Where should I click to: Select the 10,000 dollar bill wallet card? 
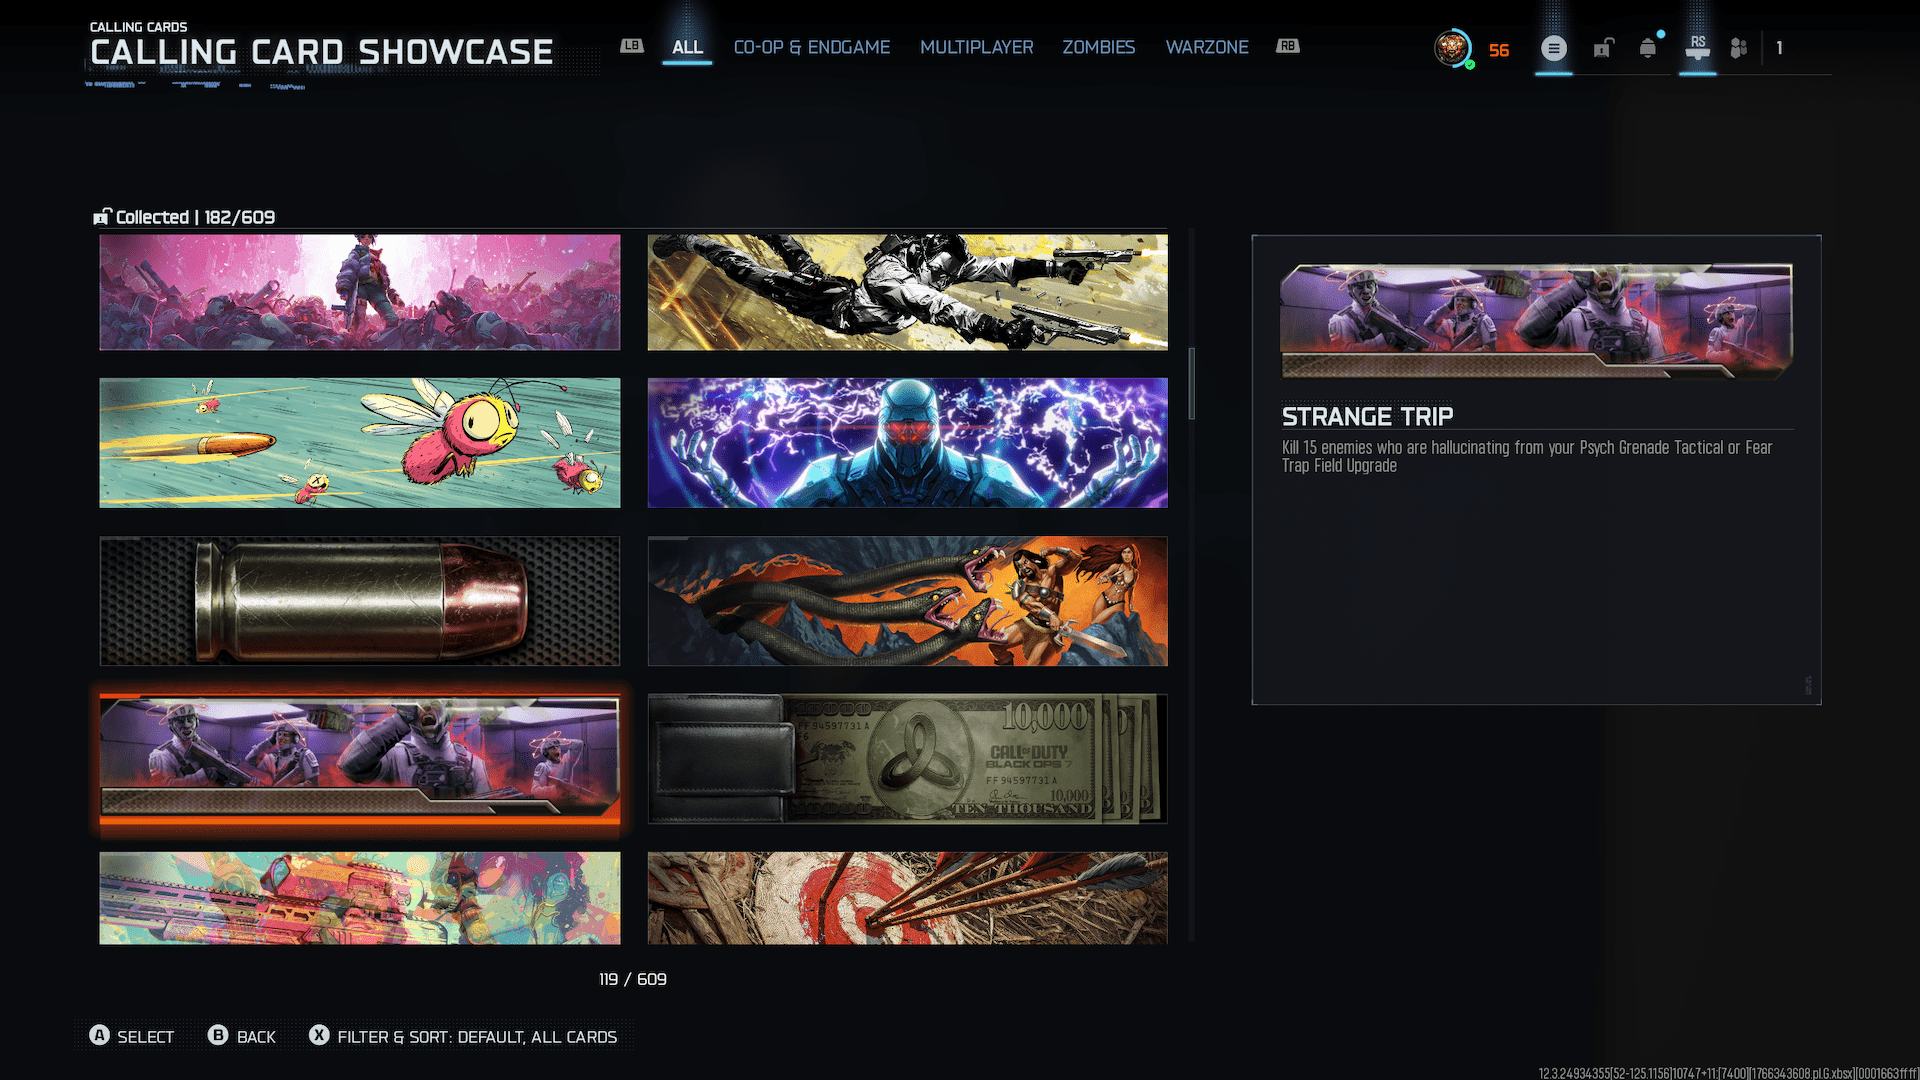[907, 759]
